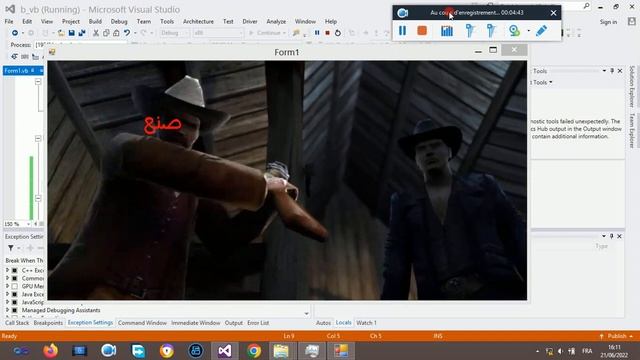Image resolution: width=640 pixels, height=360 pixels.
Task: Click the recorder app logo icon
Action: [402, 13]
